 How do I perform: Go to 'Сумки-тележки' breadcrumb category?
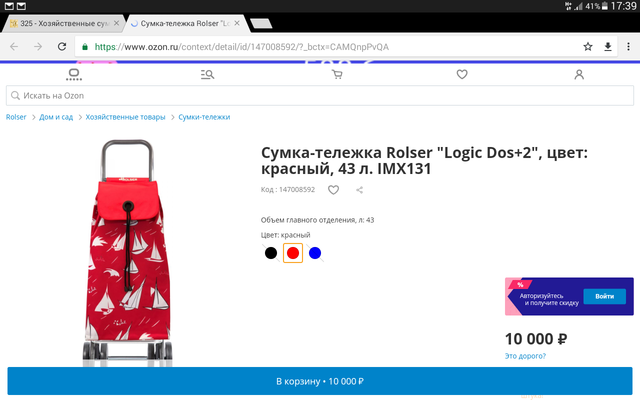point(204,117)
